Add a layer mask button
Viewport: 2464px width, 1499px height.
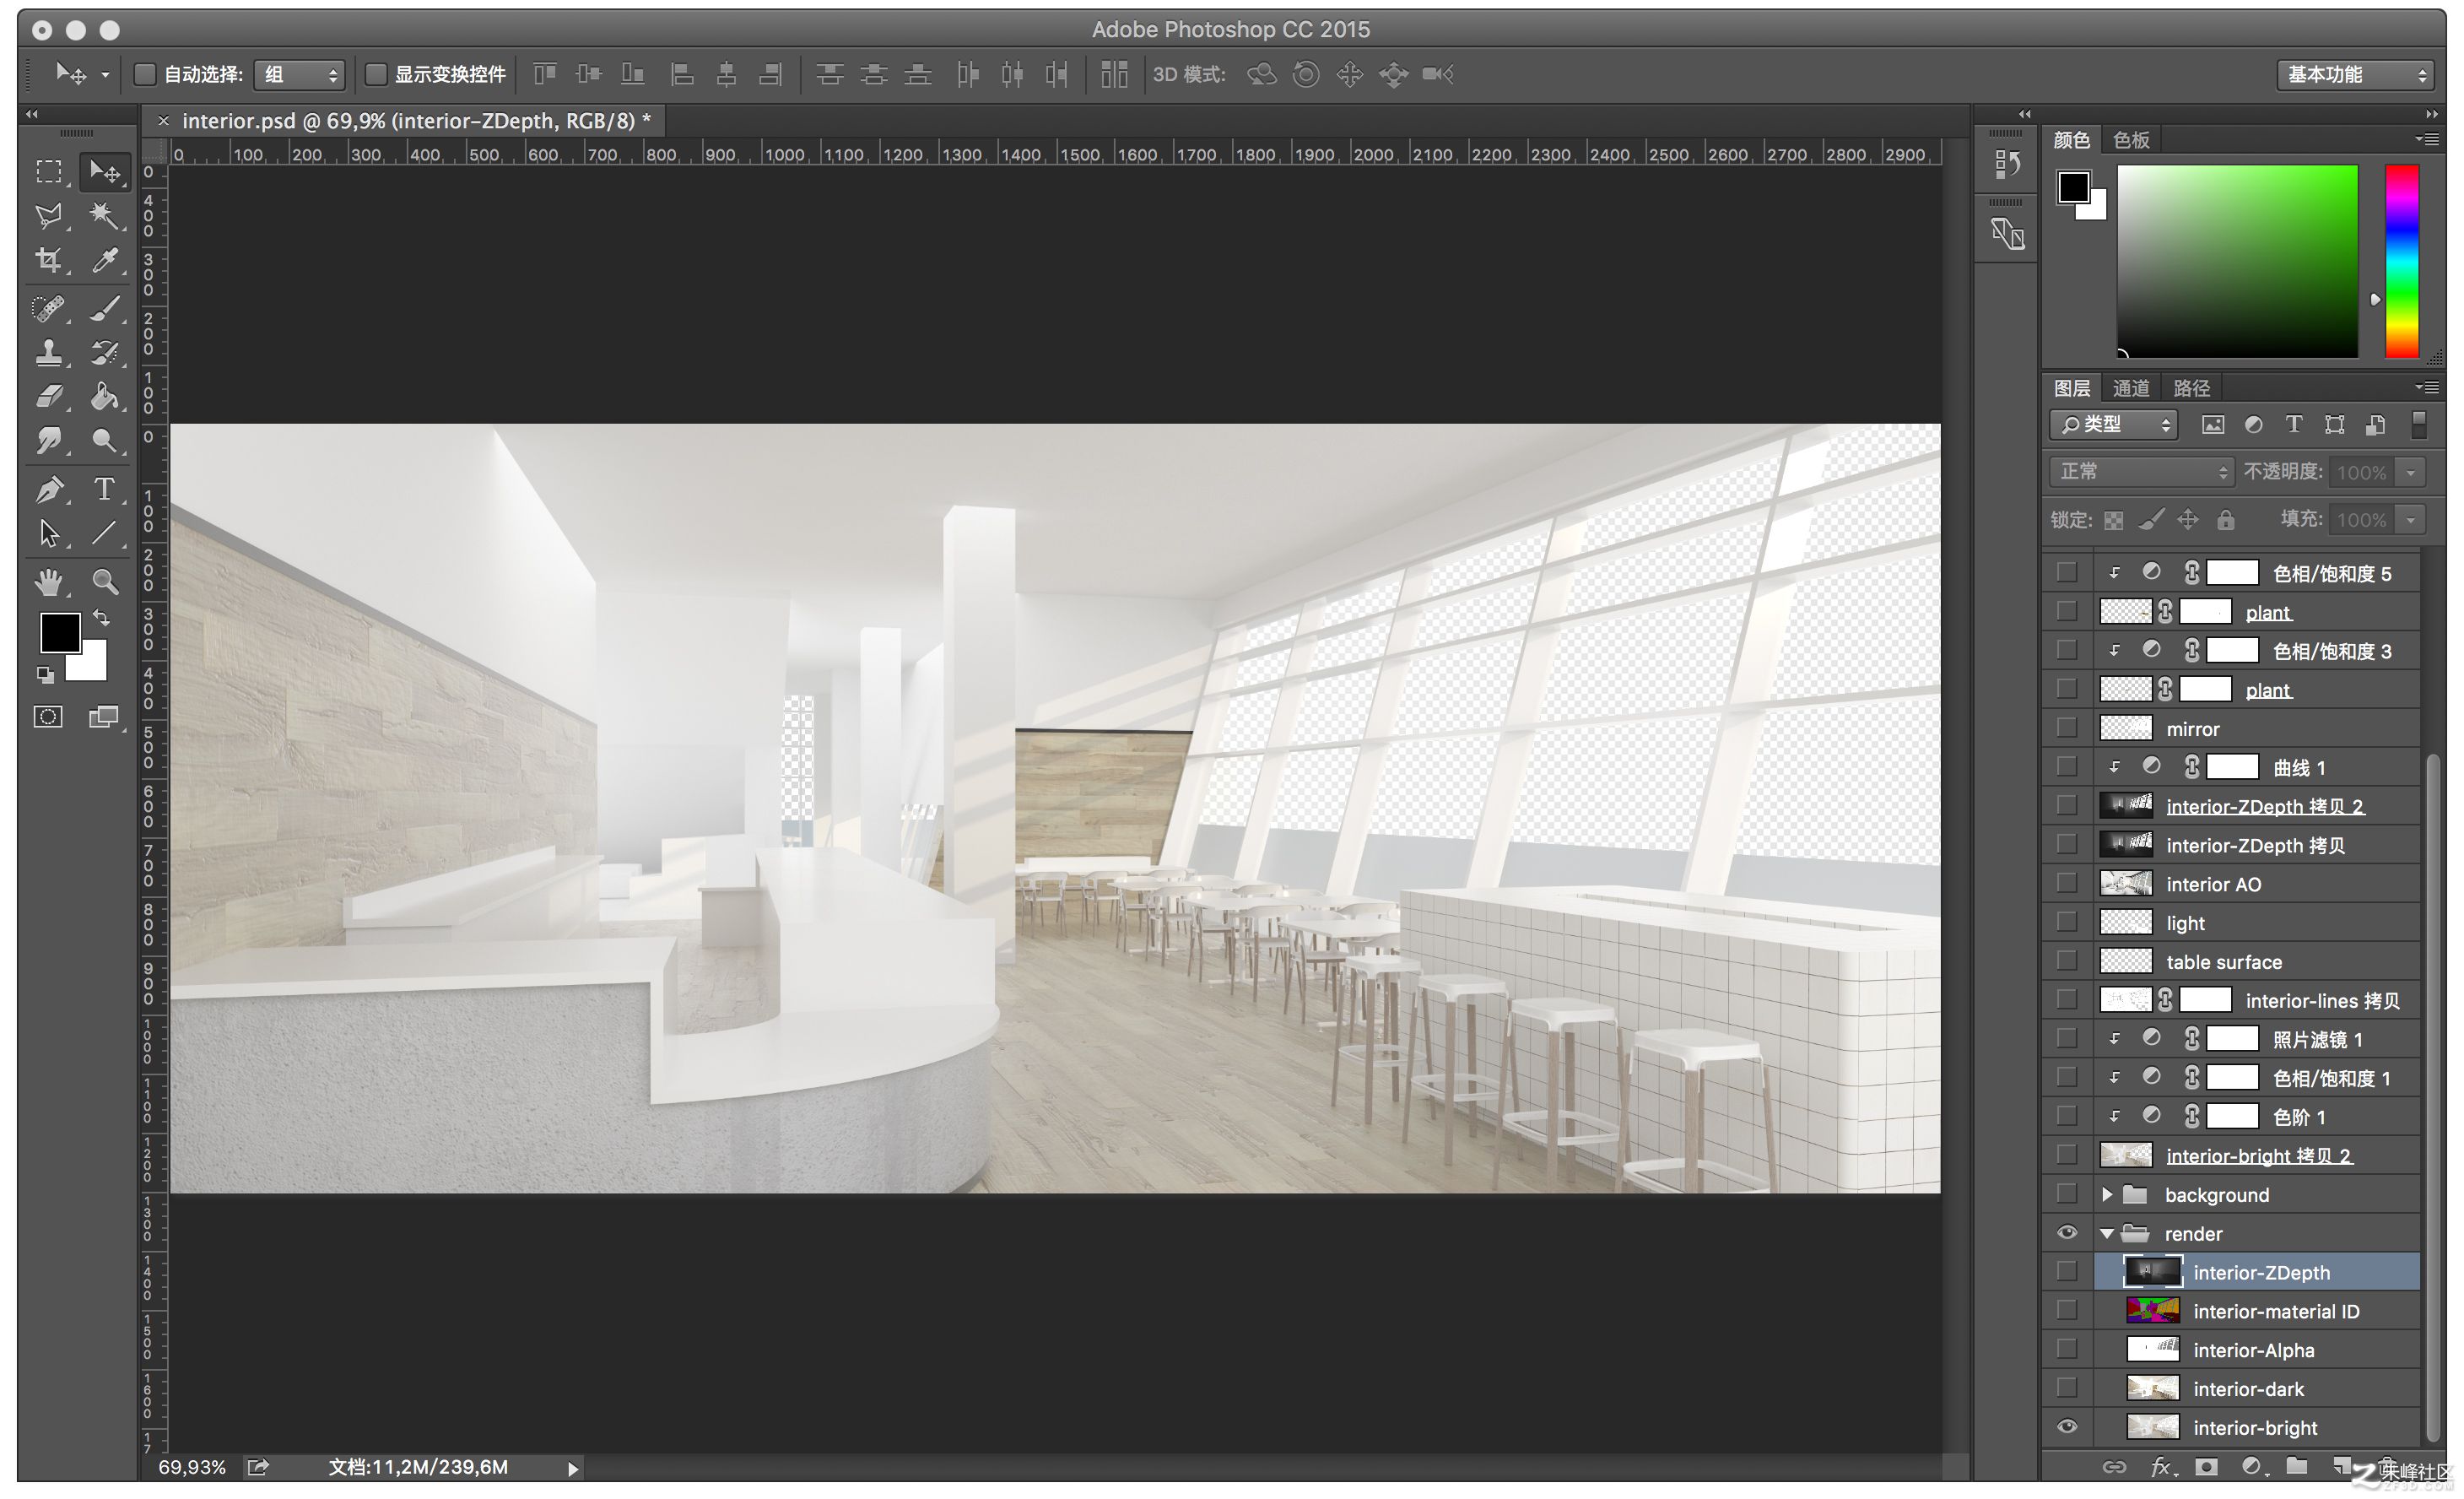[x=2206, y=1467]
